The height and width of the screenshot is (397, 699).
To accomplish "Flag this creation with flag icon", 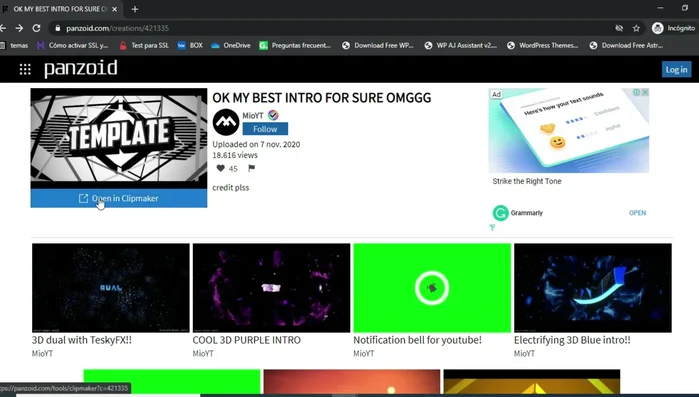I will (x=251, y=168).
